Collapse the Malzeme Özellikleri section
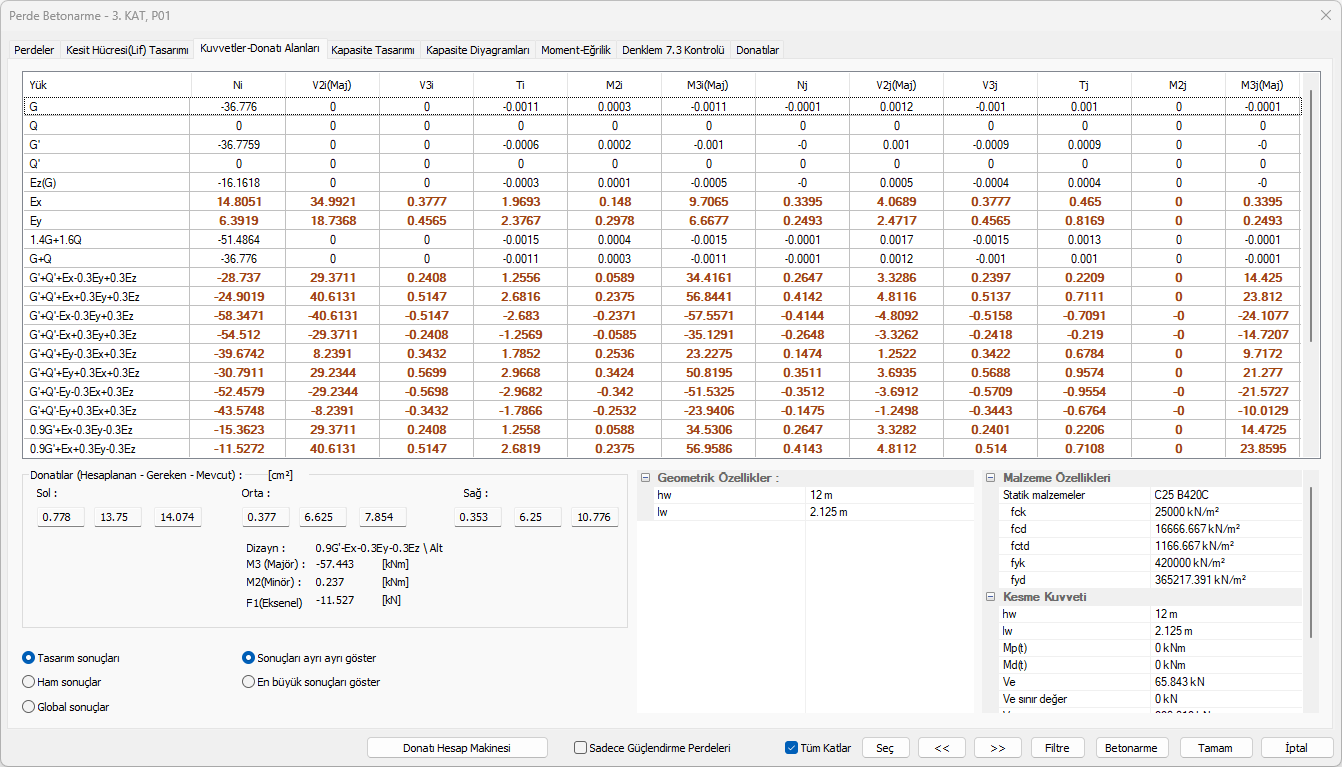 [x=991, y=478]
